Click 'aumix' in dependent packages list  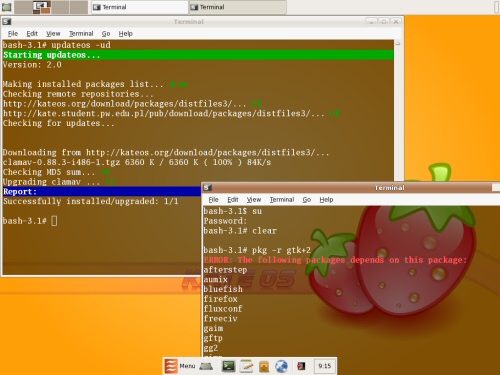(x=216, y=280)
